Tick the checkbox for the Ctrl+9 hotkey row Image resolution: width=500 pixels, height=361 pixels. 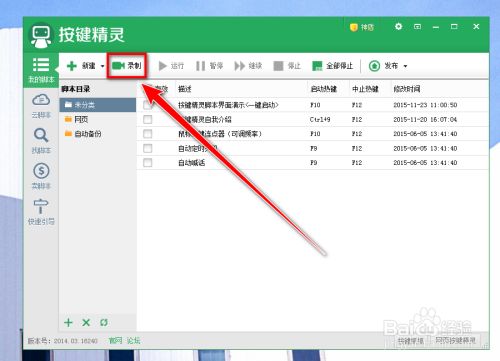pyautogui.click(x=147, y=119)
